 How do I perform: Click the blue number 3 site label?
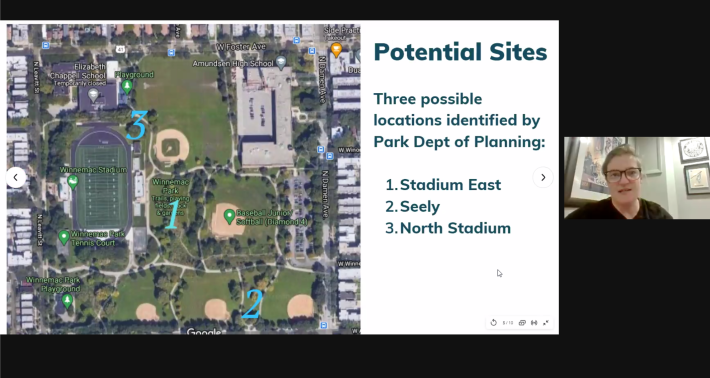137,124
